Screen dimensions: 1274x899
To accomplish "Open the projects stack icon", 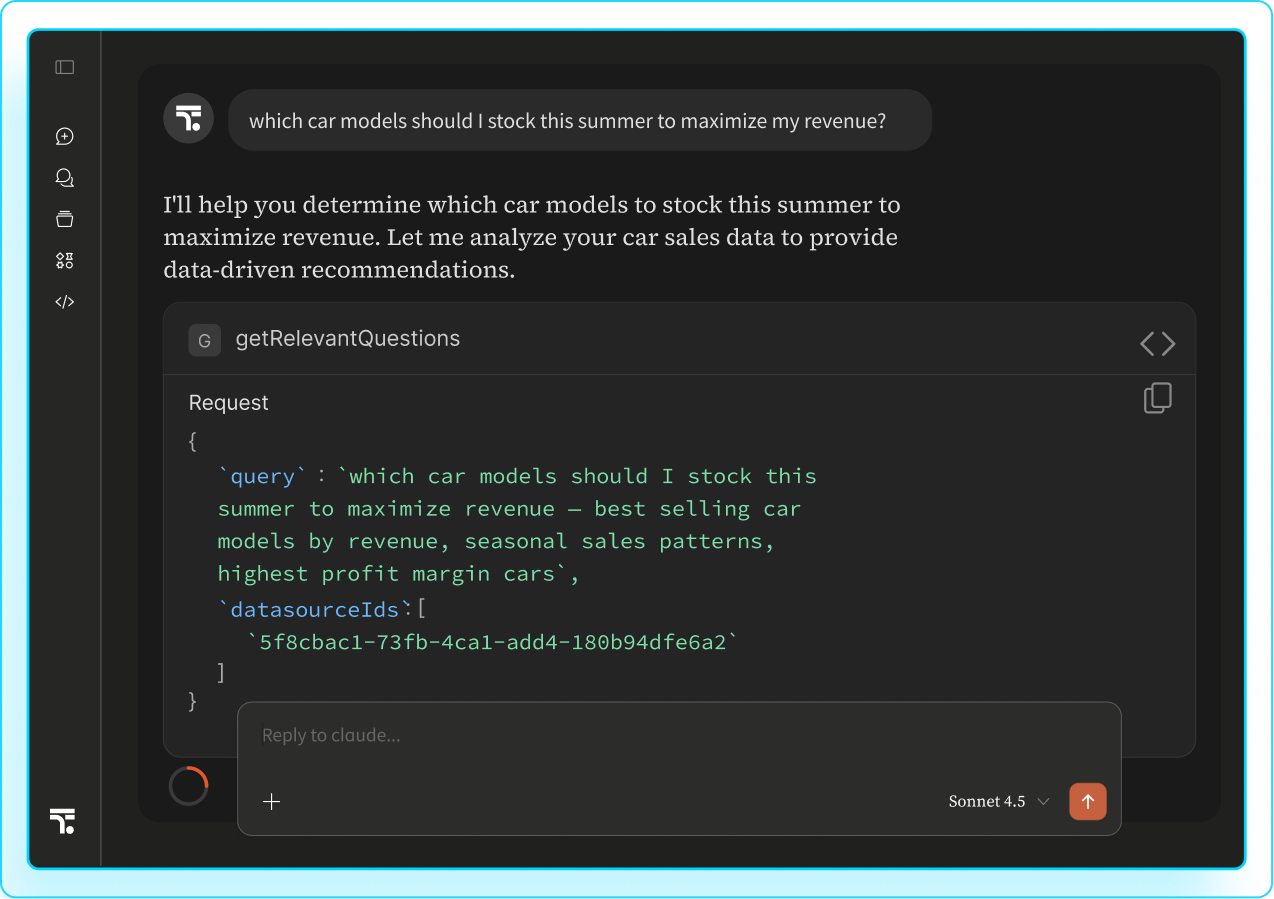I will click(65, 220).
